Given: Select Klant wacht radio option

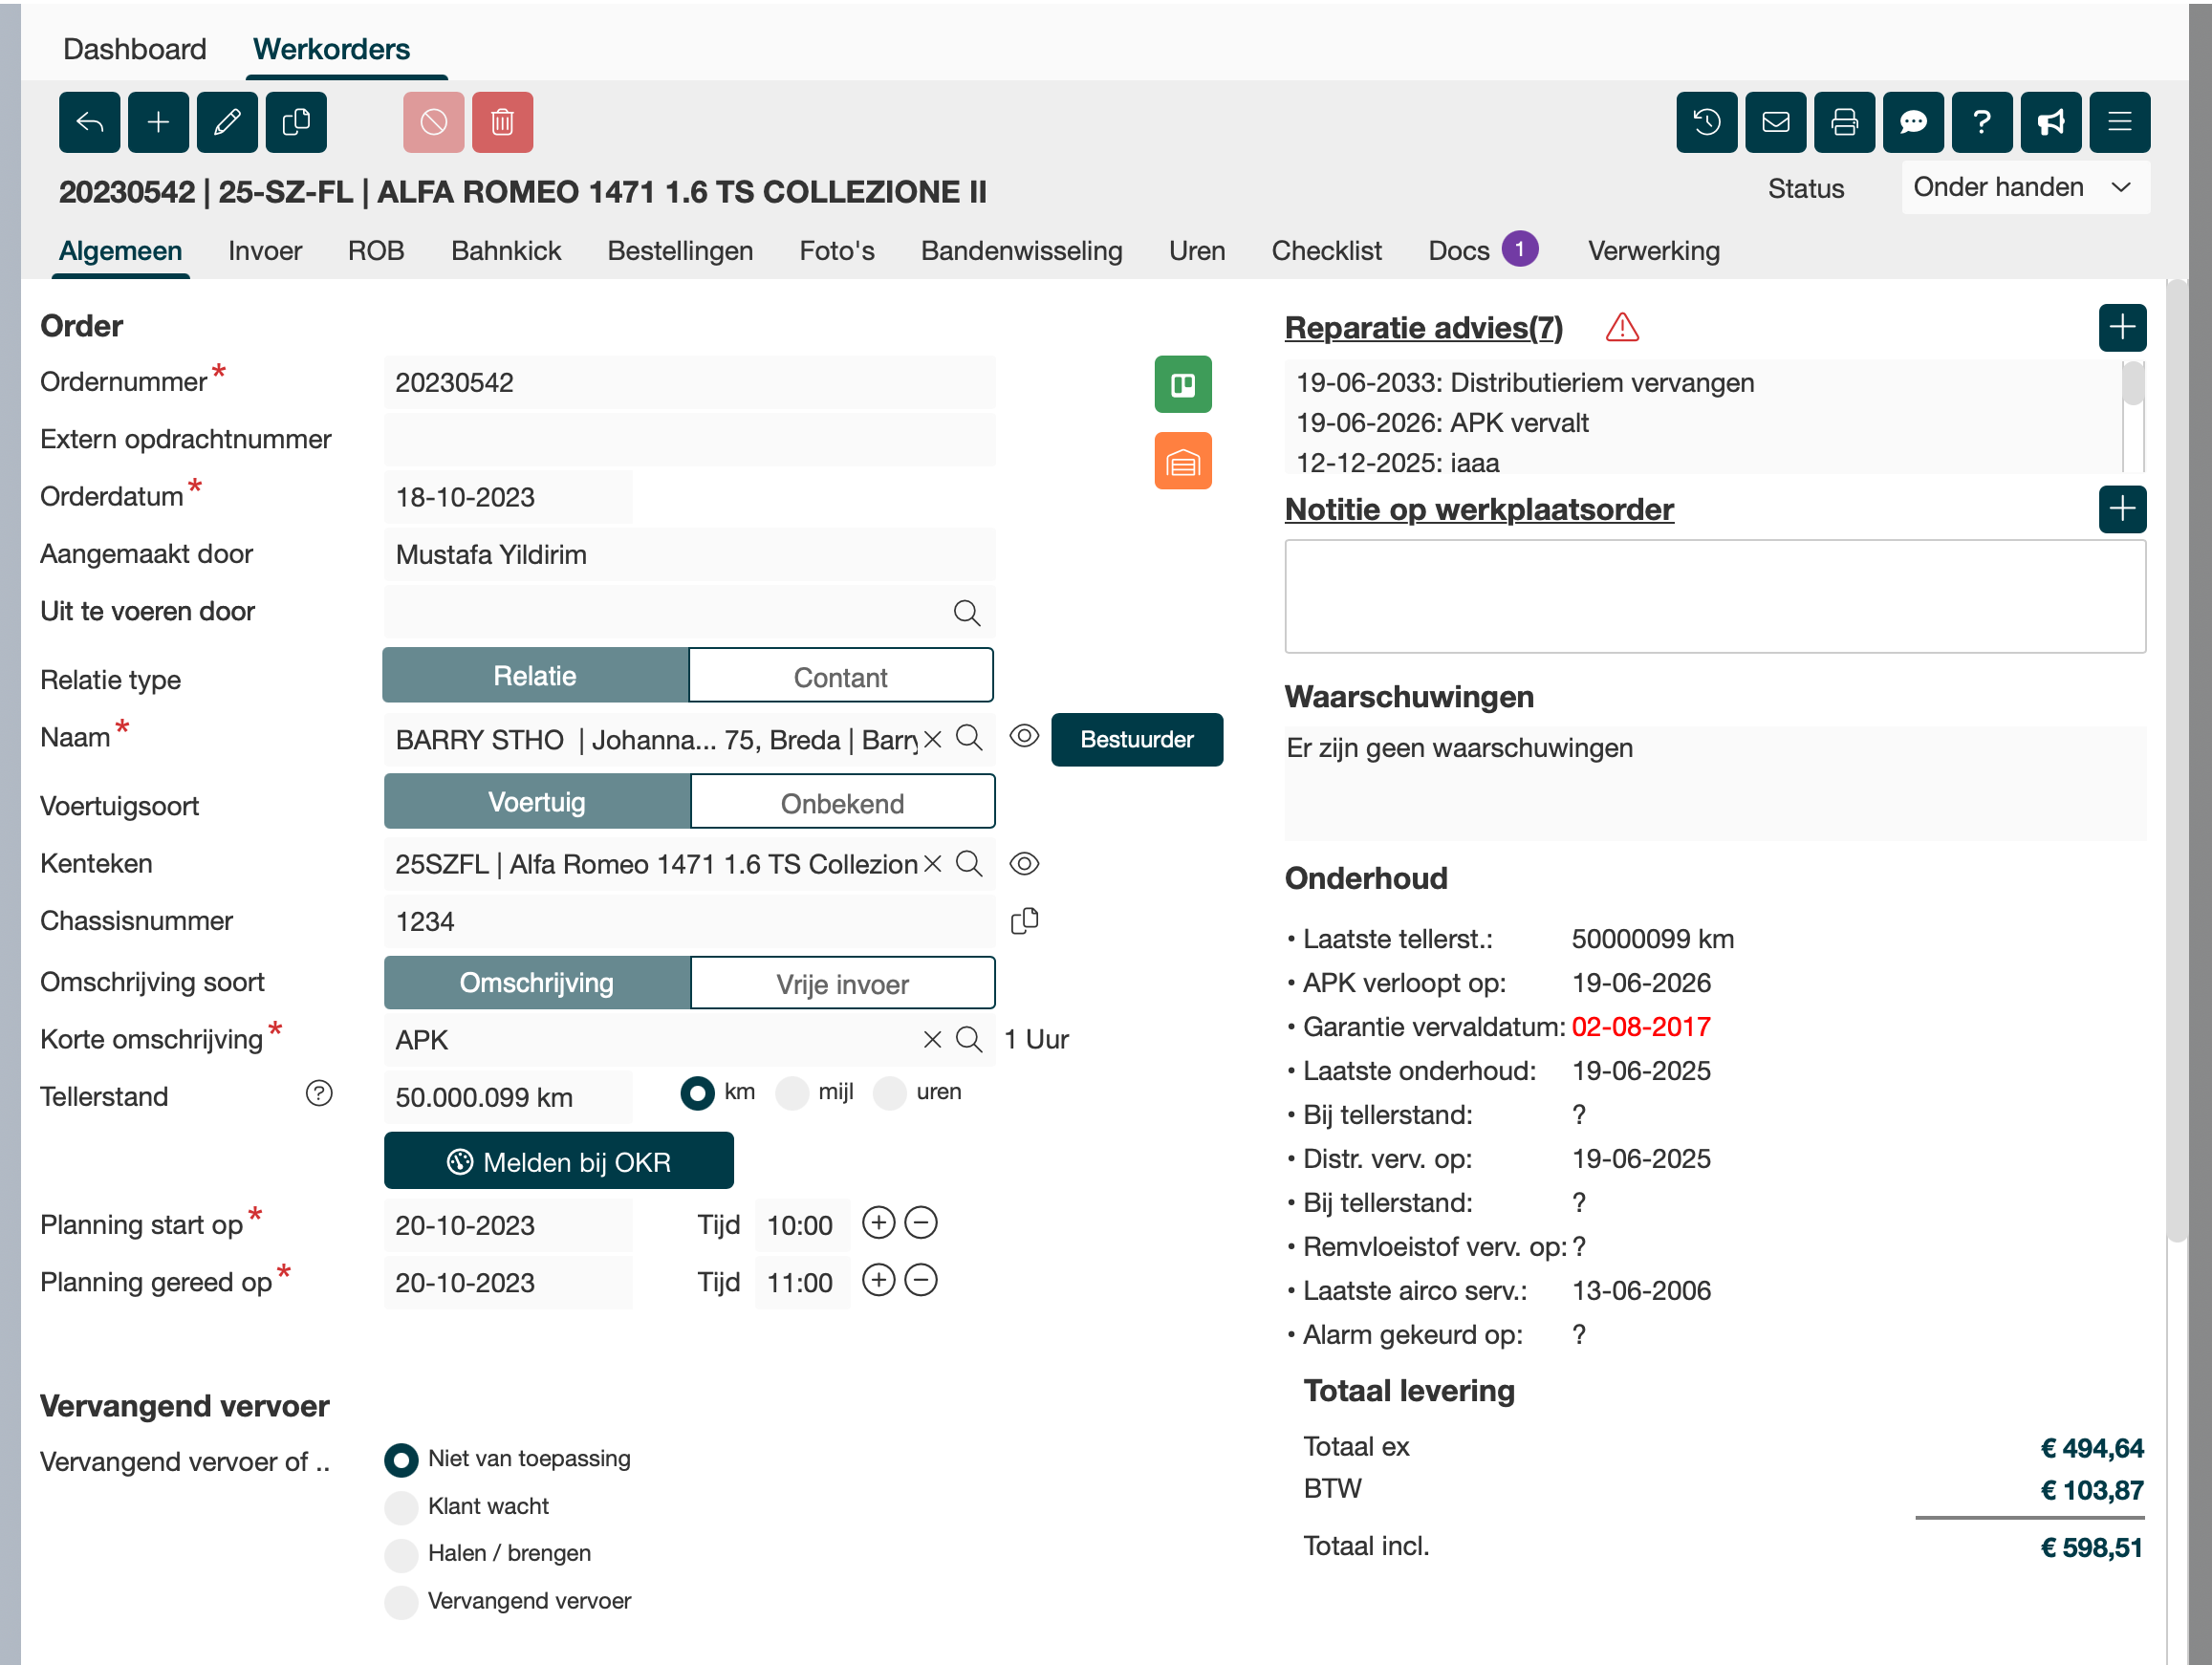Looking at the screenshot, I should click(401, 1507).
